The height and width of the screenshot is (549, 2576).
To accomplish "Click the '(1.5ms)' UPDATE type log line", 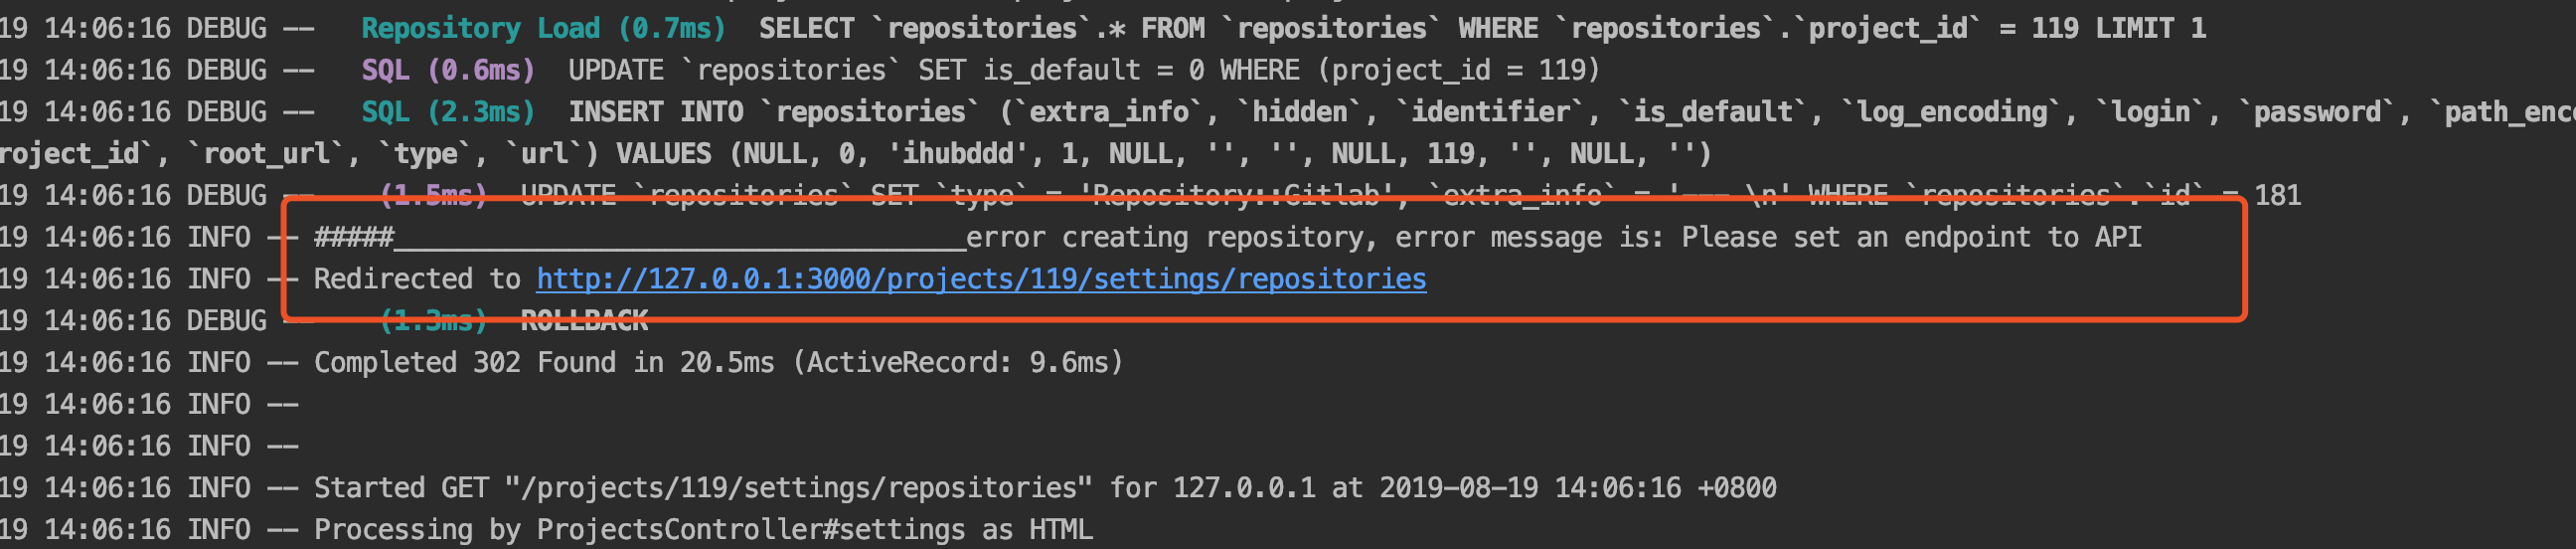I will pyautogui.click(x=1341, y=195).
